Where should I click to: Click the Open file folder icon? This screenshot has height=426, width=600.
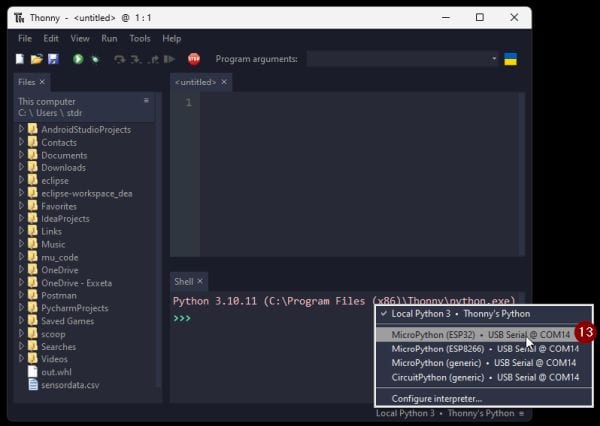[x=37, y=59]
